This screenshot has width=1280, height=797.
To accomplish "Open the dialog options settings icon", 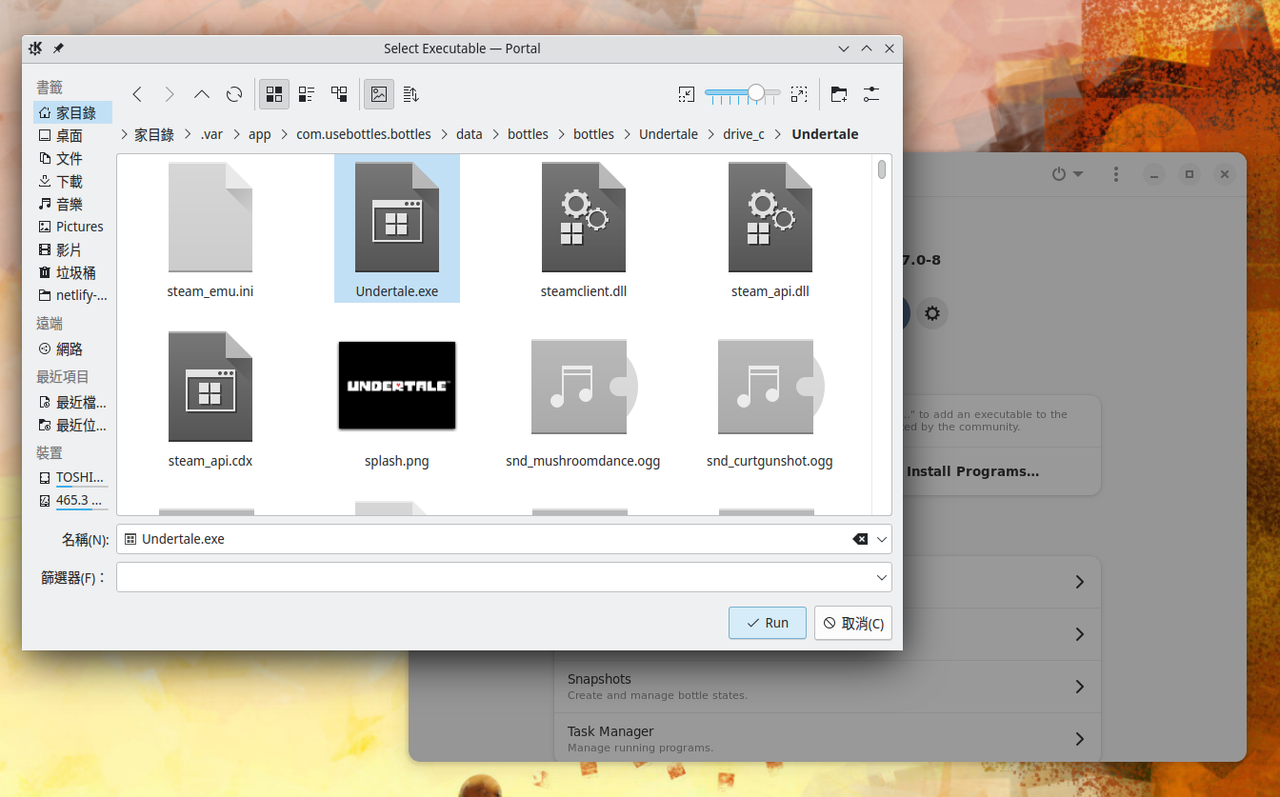I will pyautogui.click(x=871, y=94).
